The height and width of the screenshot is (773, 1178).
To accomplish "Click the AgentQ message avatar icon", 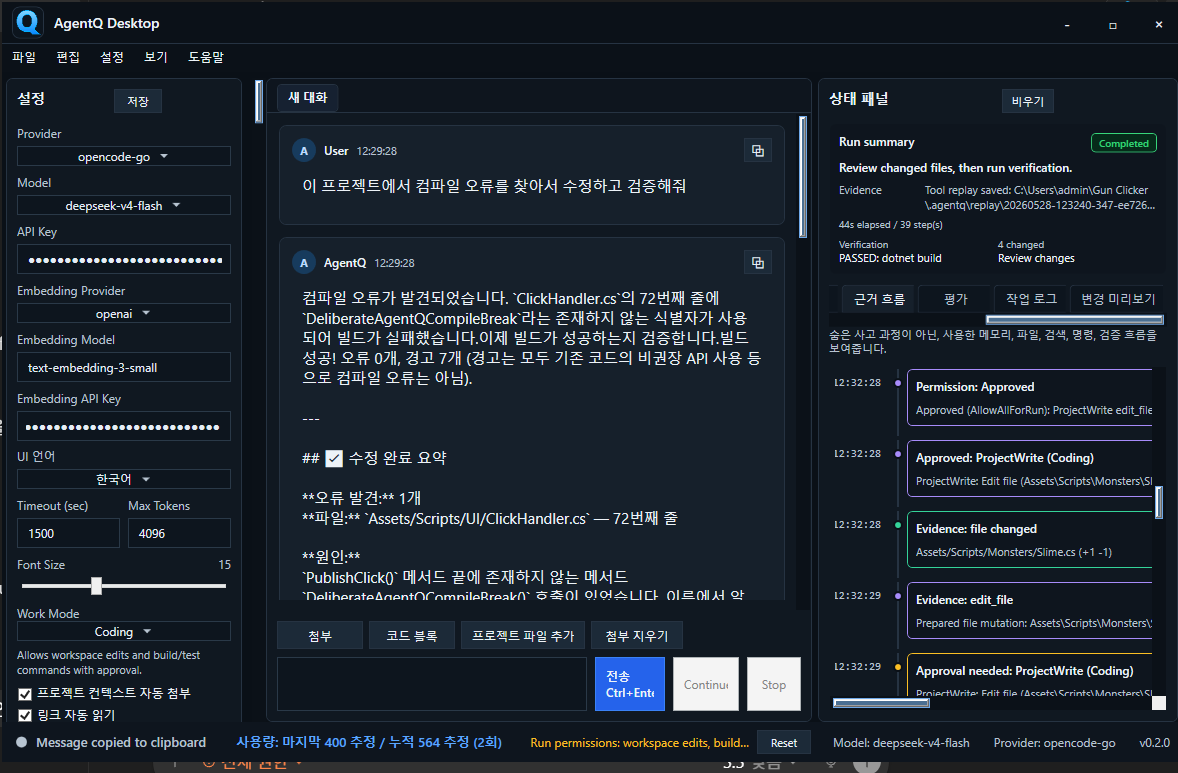I will point(304,263).
